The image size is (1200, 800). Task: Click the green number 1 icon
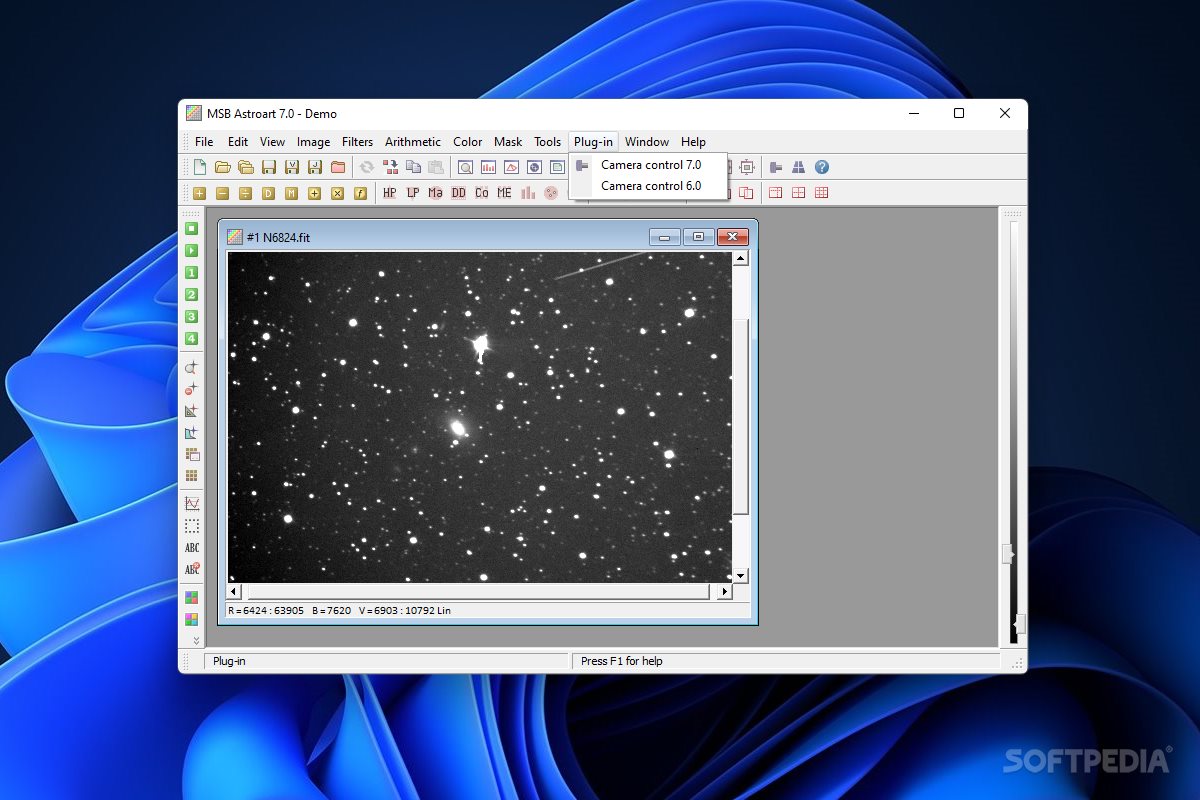tap(191, 272)
